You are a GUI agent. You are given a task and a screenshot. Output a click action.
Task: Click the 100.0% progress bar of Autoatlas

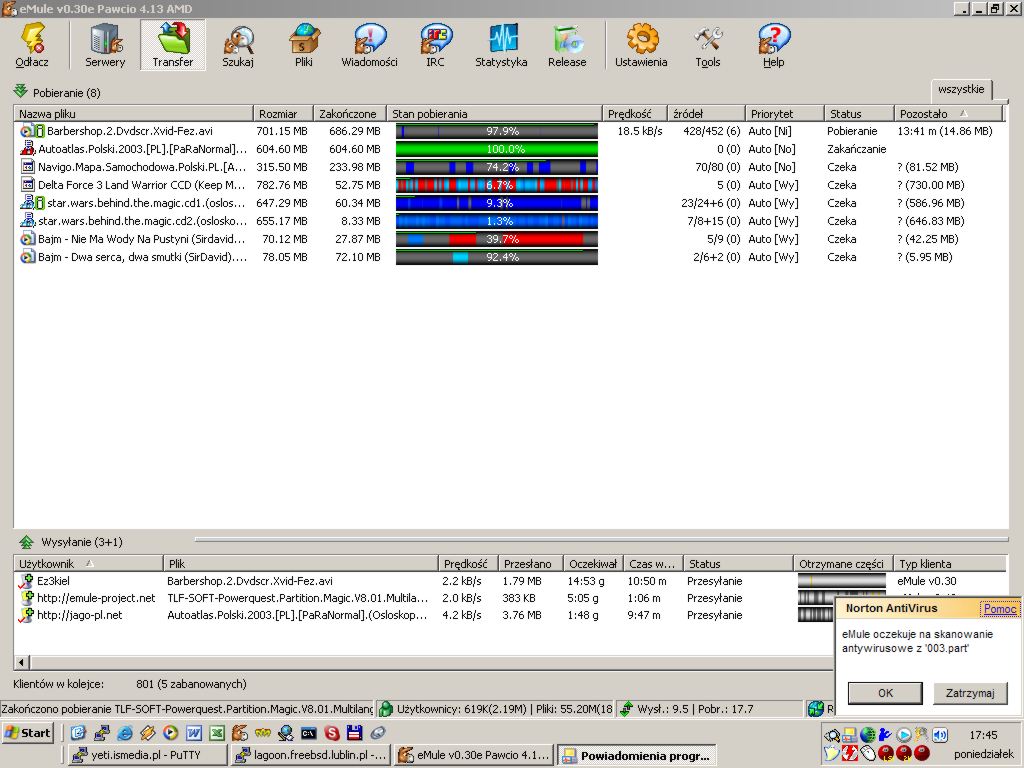[x=496, y=149]
